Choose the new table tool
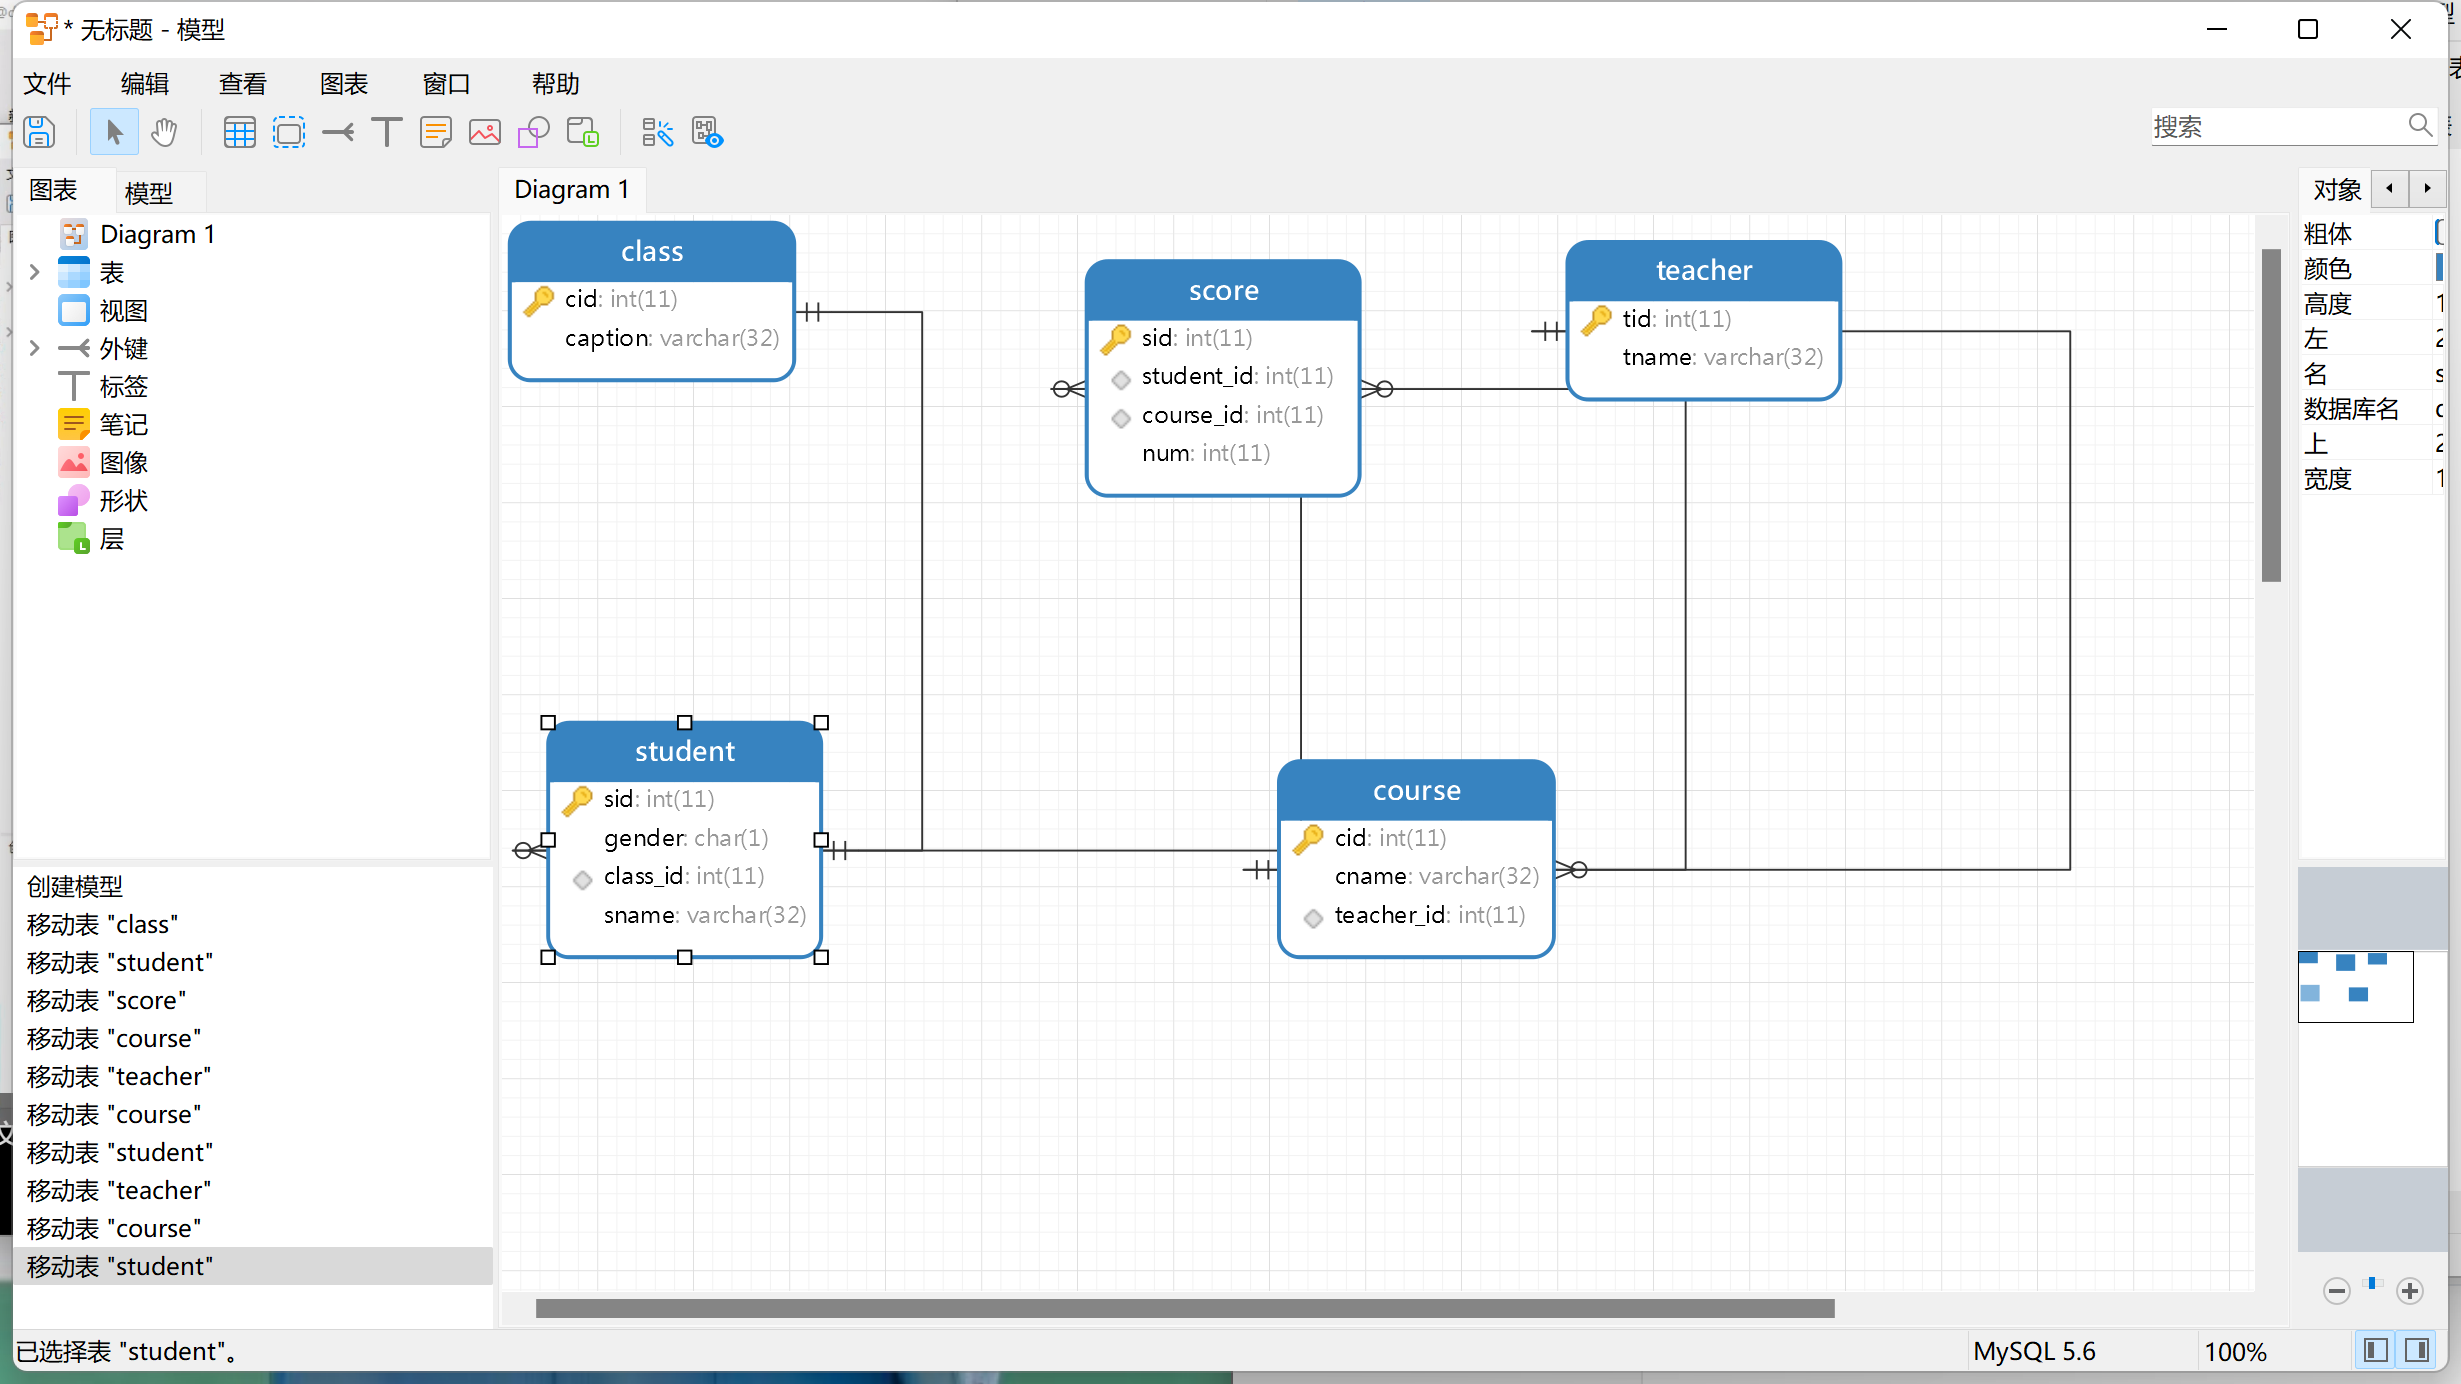Viewport: 2461px width, 1384px height. (x=240, y=132)
